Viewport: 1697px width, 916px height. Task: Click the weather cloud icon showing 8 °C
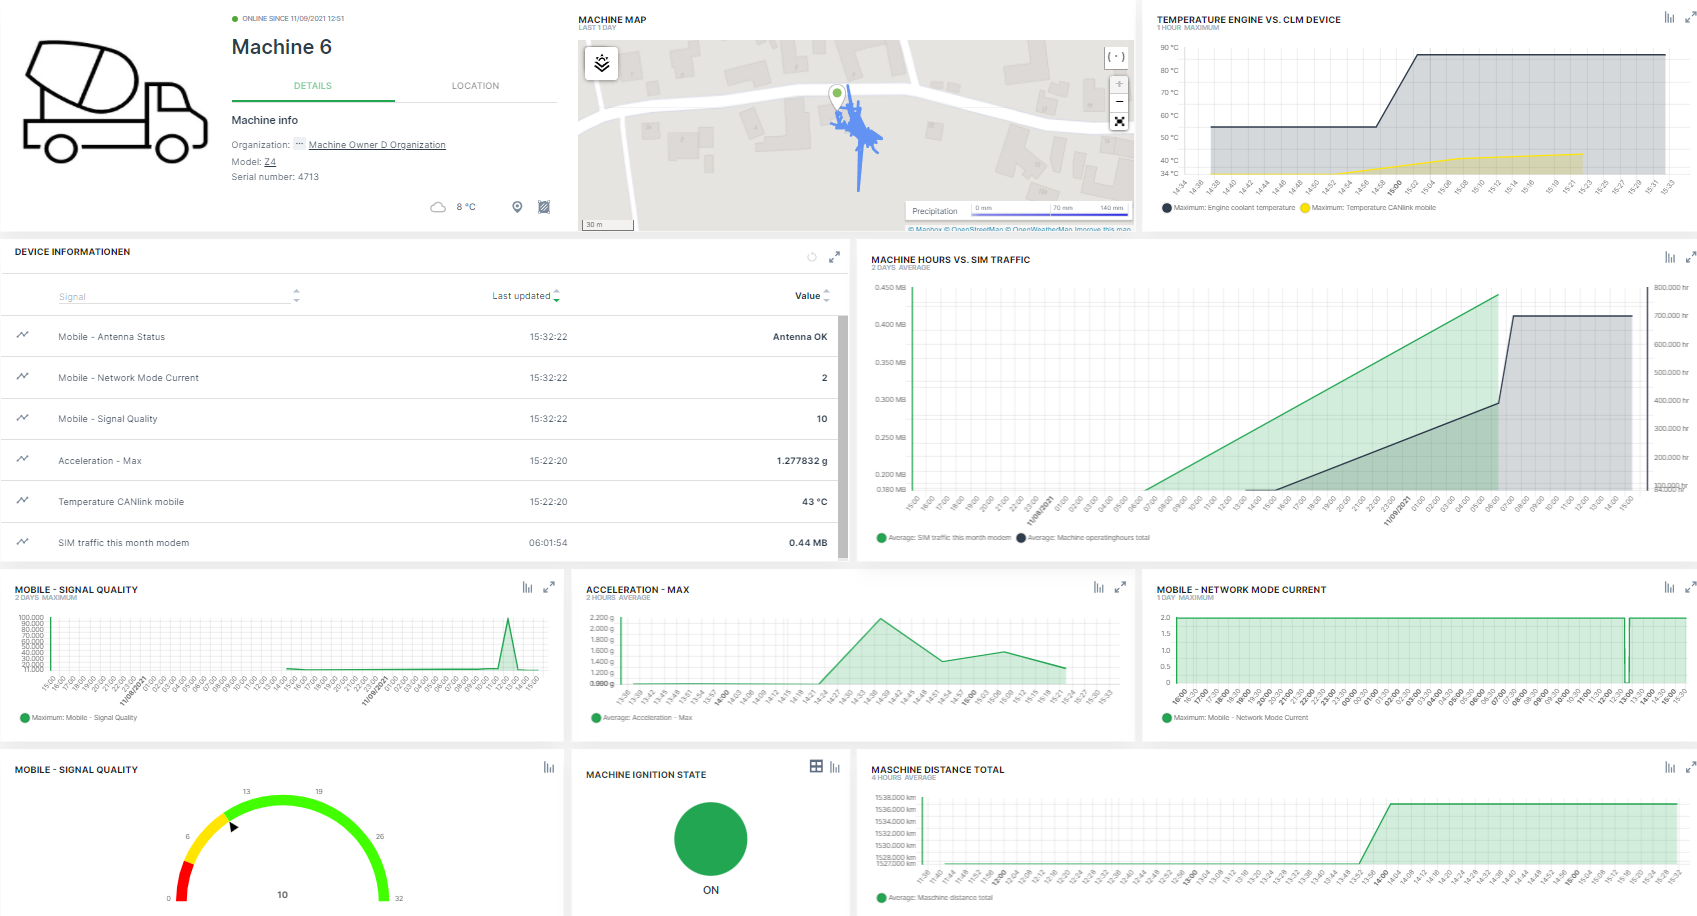point(438,206)
